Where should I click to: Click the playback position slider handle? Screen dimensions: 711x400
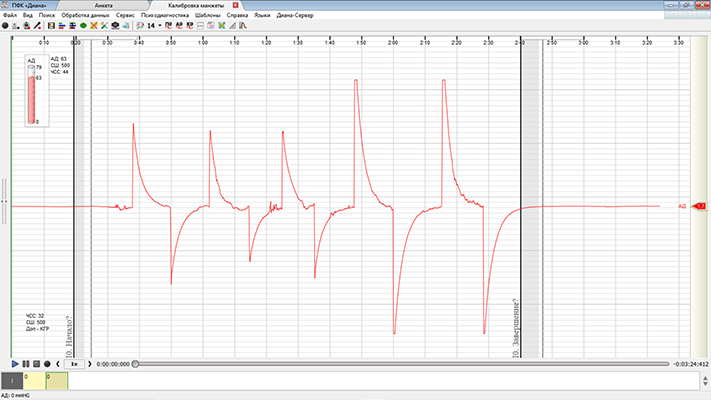(x=135, y=364)
